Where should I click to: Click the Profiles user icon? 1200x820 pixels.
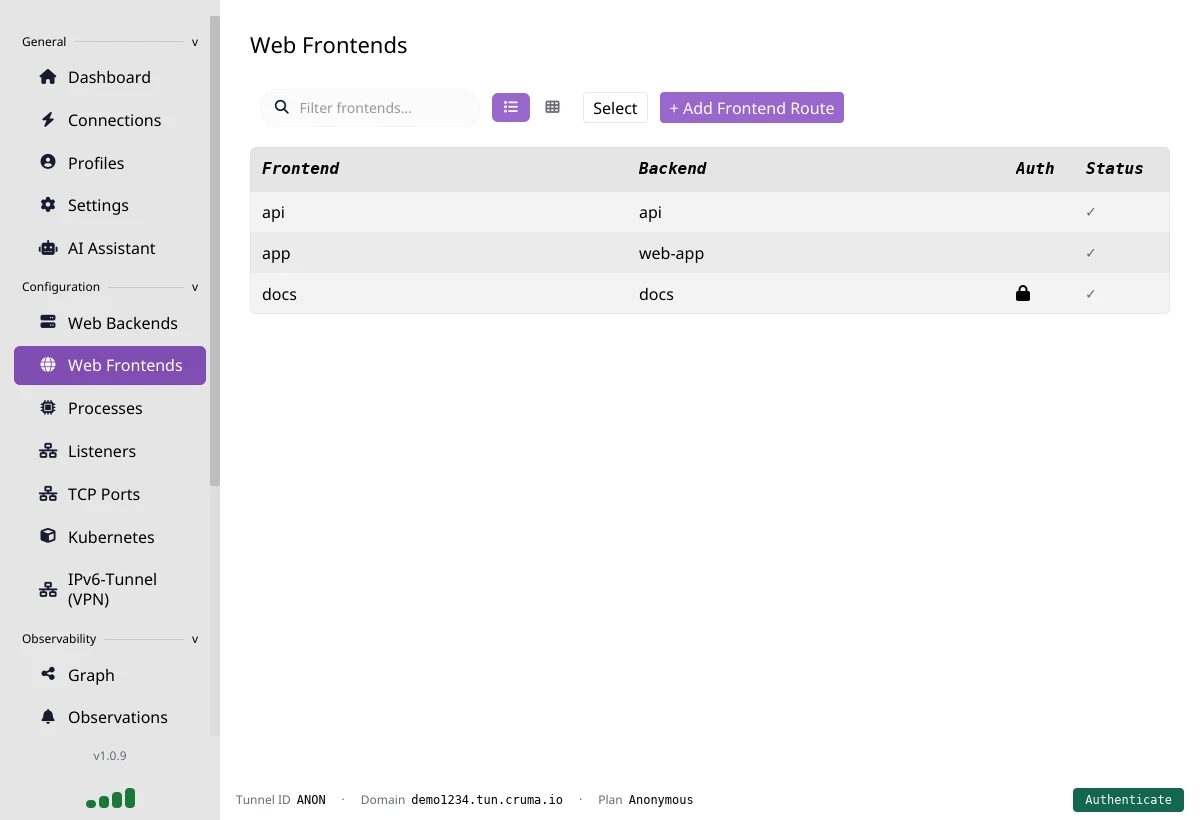[x=48, y=162]
